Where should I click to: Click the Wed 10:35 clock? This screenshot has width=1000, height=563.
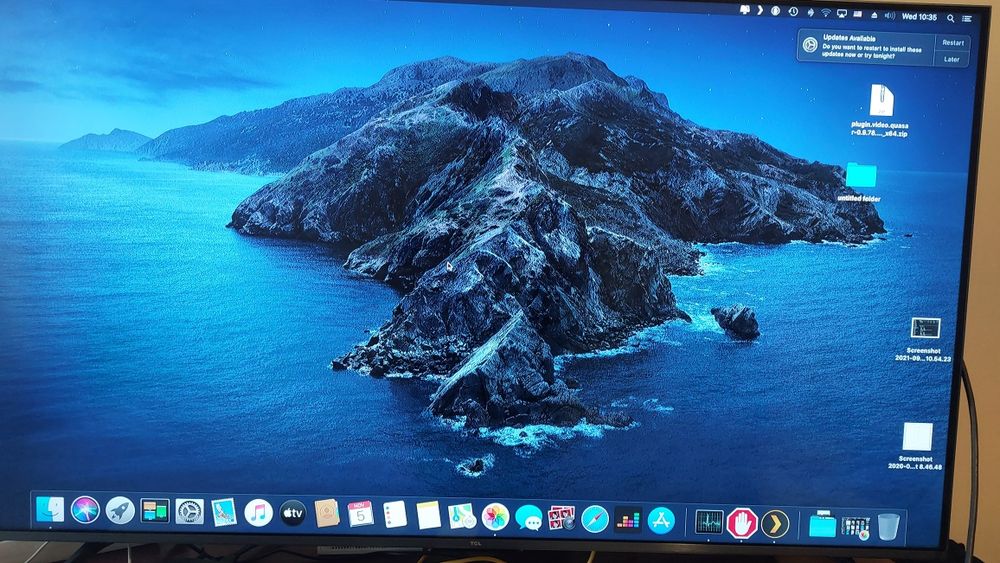[x=919, y=17]
